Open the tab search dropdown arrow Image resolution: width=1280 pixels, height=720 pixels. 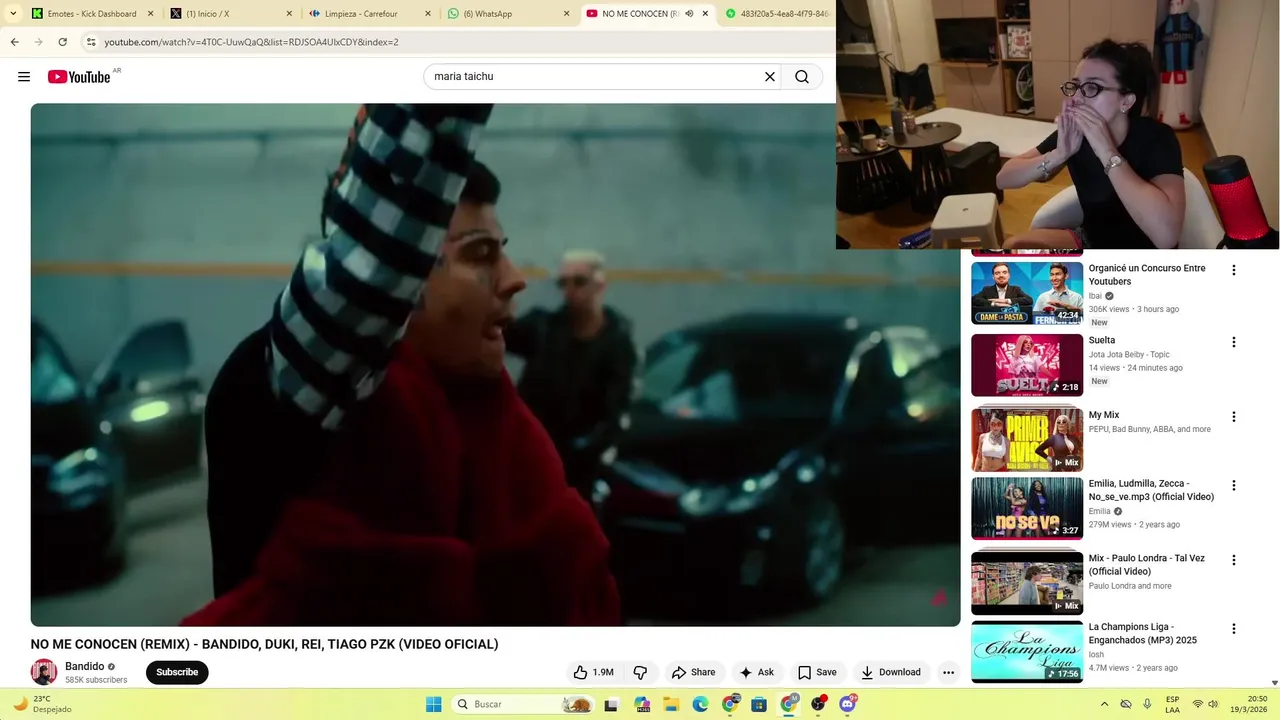click(13, 14)
